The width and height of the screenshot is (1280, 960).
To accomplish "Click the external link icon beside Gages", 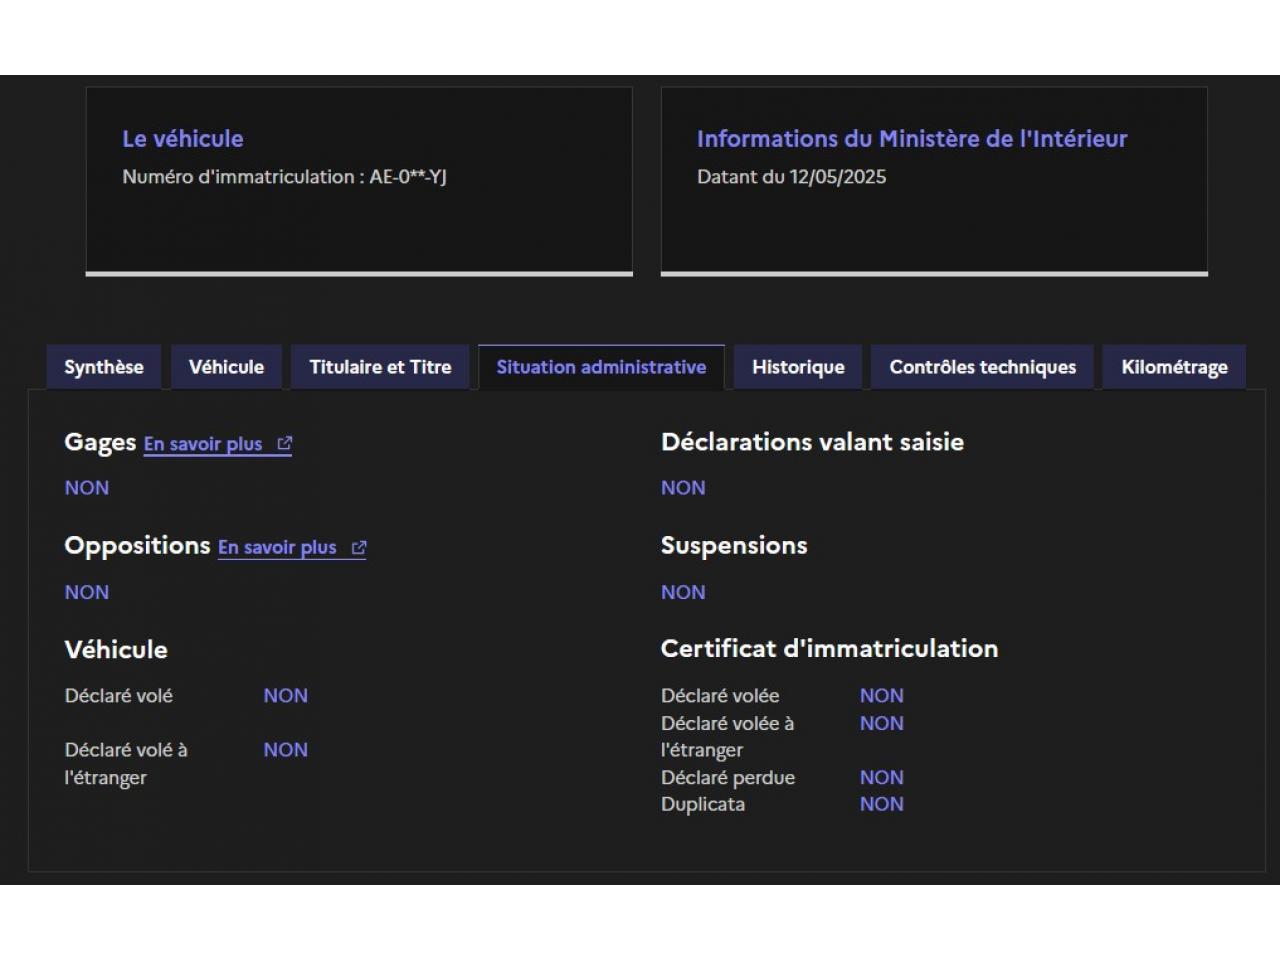I will [x=285, y=443].
